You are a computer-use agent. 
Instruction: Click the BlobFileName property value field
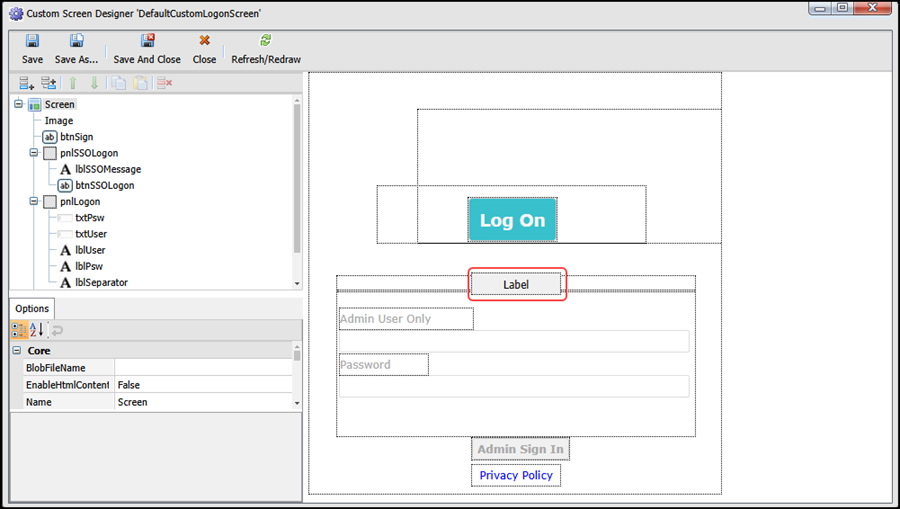pyautogui.click(x=203, y=368)
